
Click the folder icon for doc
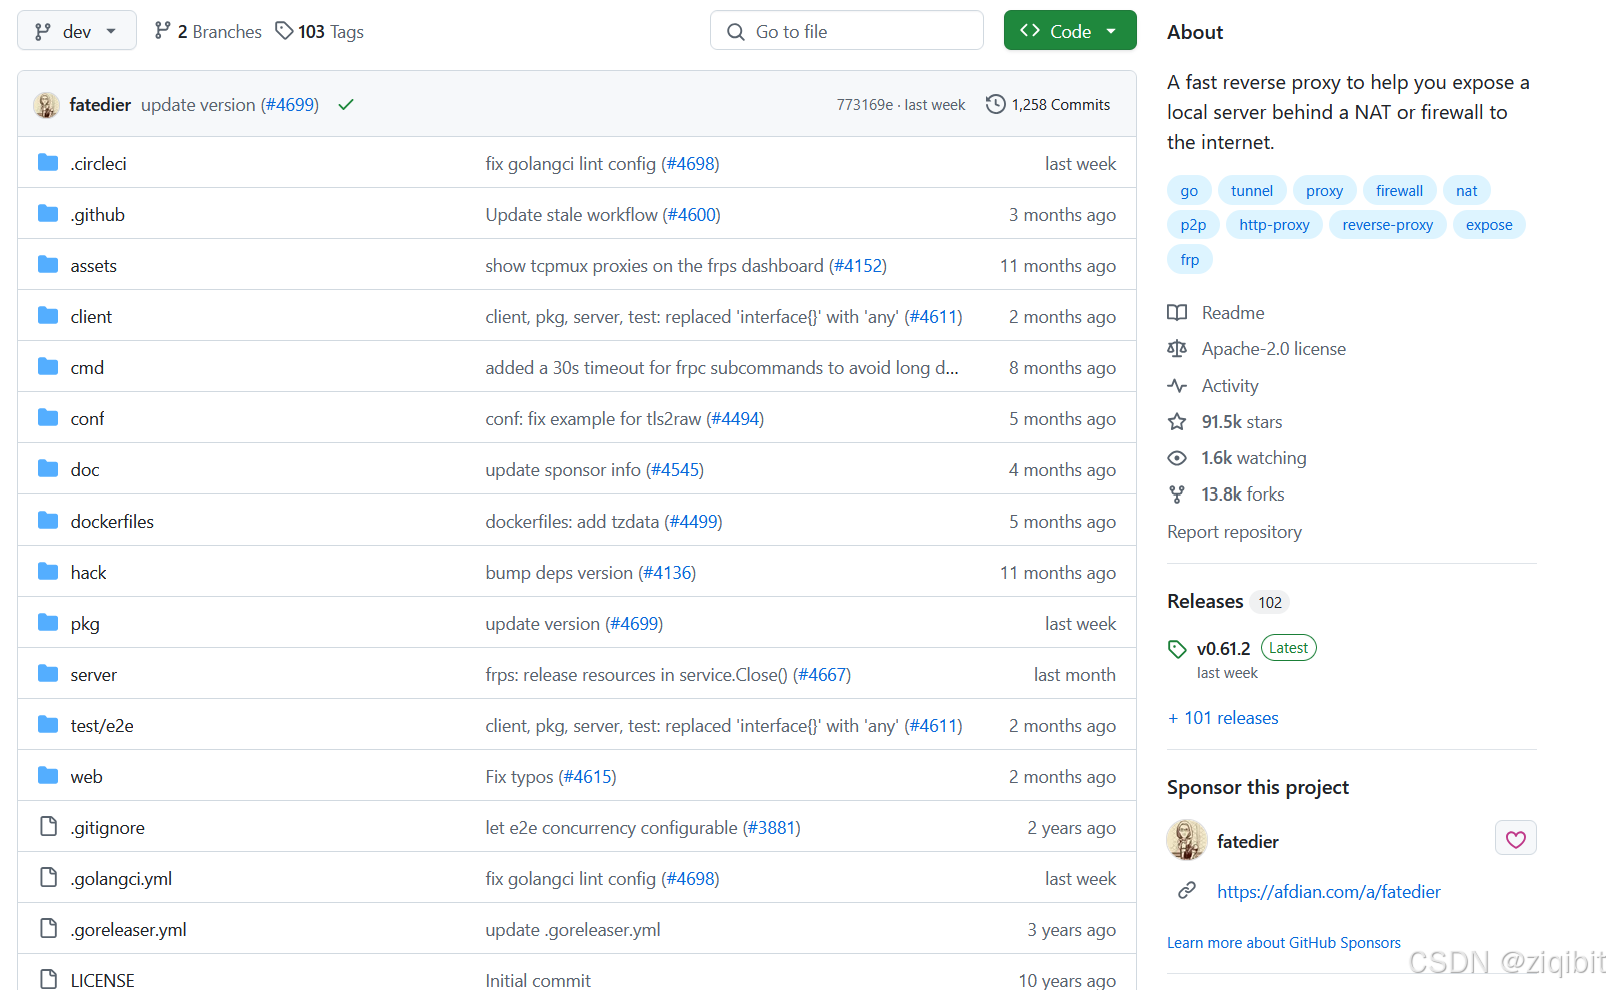[x=48, y=468]
